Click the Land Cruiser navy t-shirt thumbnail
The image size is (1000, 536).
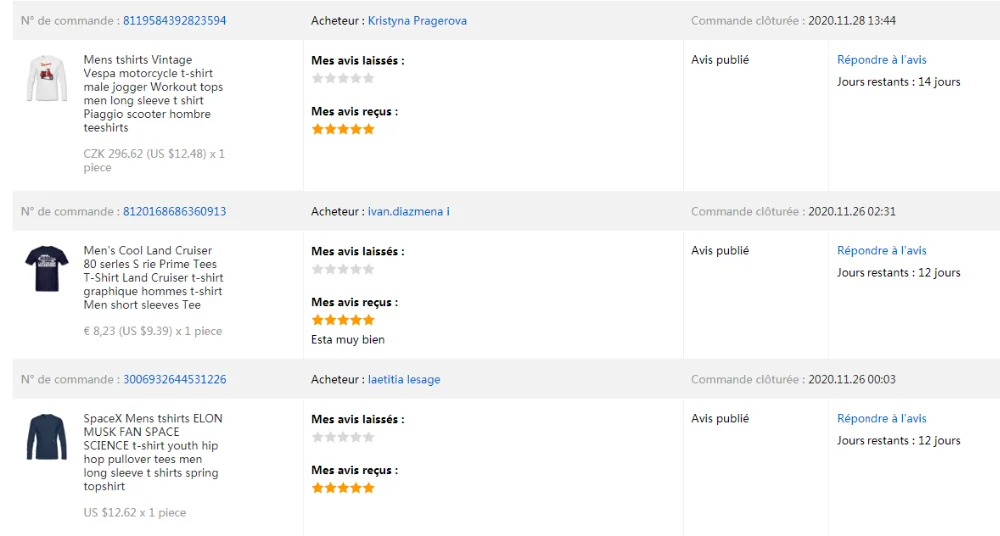pos(46,268)
